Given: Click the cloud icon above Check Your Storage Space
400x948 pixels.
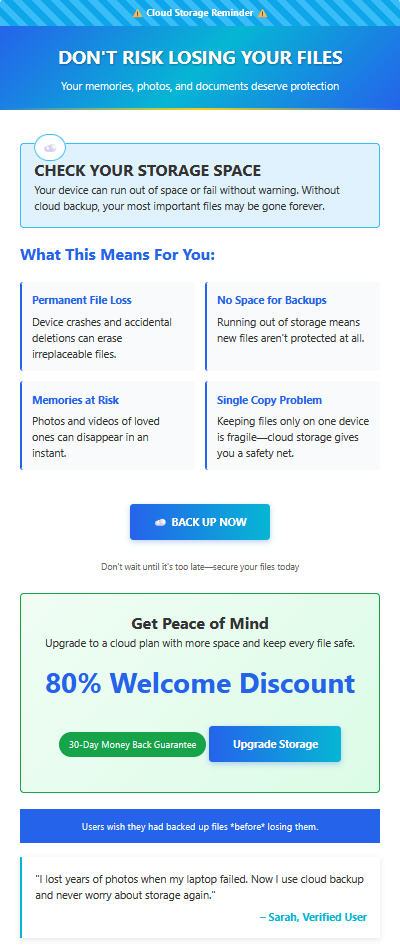Looking at the screenshot, I should 50,147.
